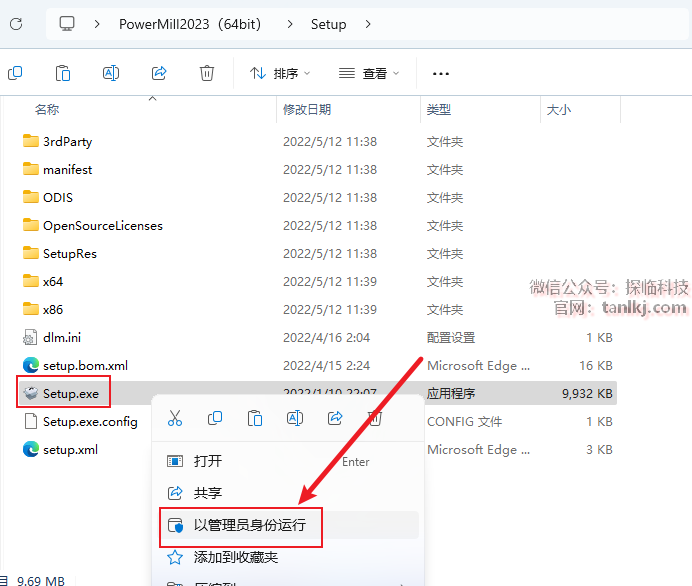The image size is (692, 586).
Task: Click the 2022/4/16 2:04 date cell
Action: pos(326,338)
